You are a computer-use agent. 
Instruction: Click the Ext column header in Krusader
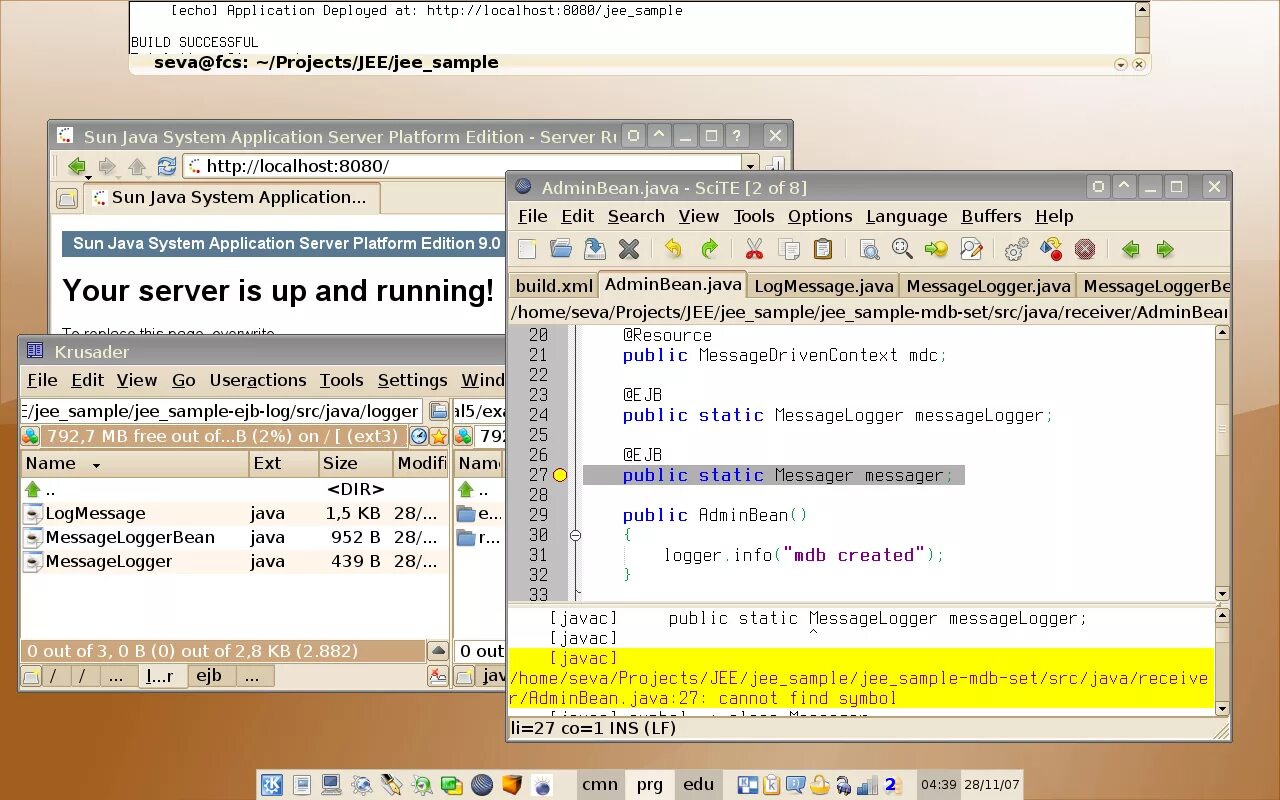(x=283, y=463)
